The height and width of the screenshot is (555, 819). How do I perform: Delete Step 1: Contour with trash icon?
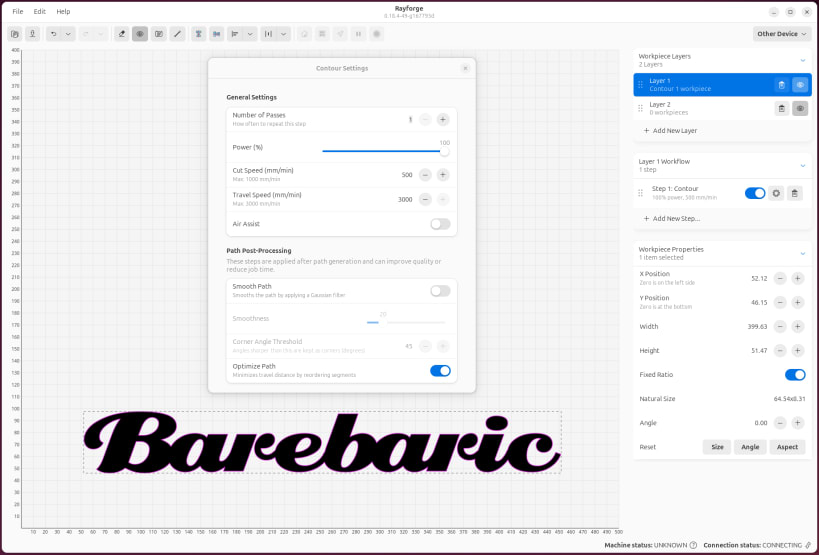[x=794, y=193]
